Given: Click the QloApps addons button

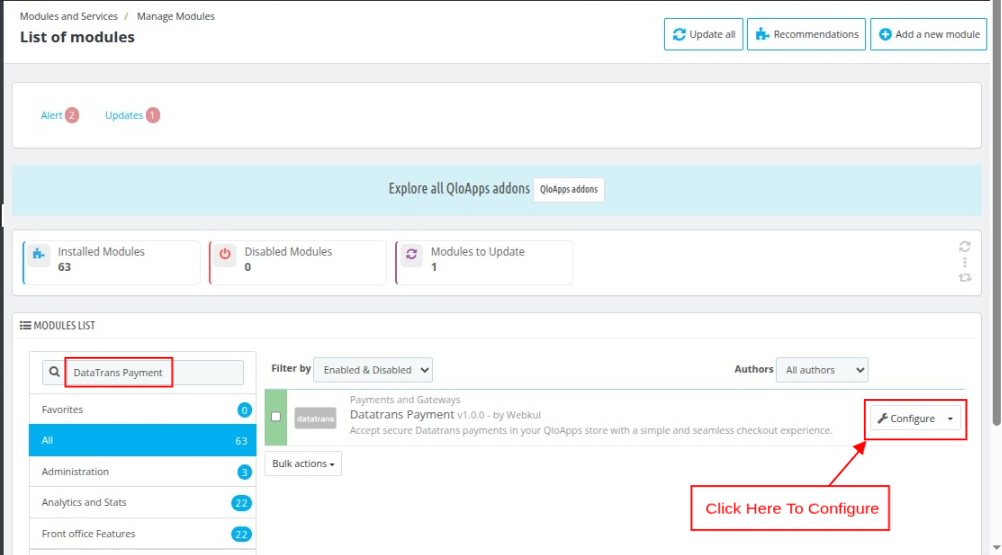Looking at the screenshot, I should [x=568, y=190].
